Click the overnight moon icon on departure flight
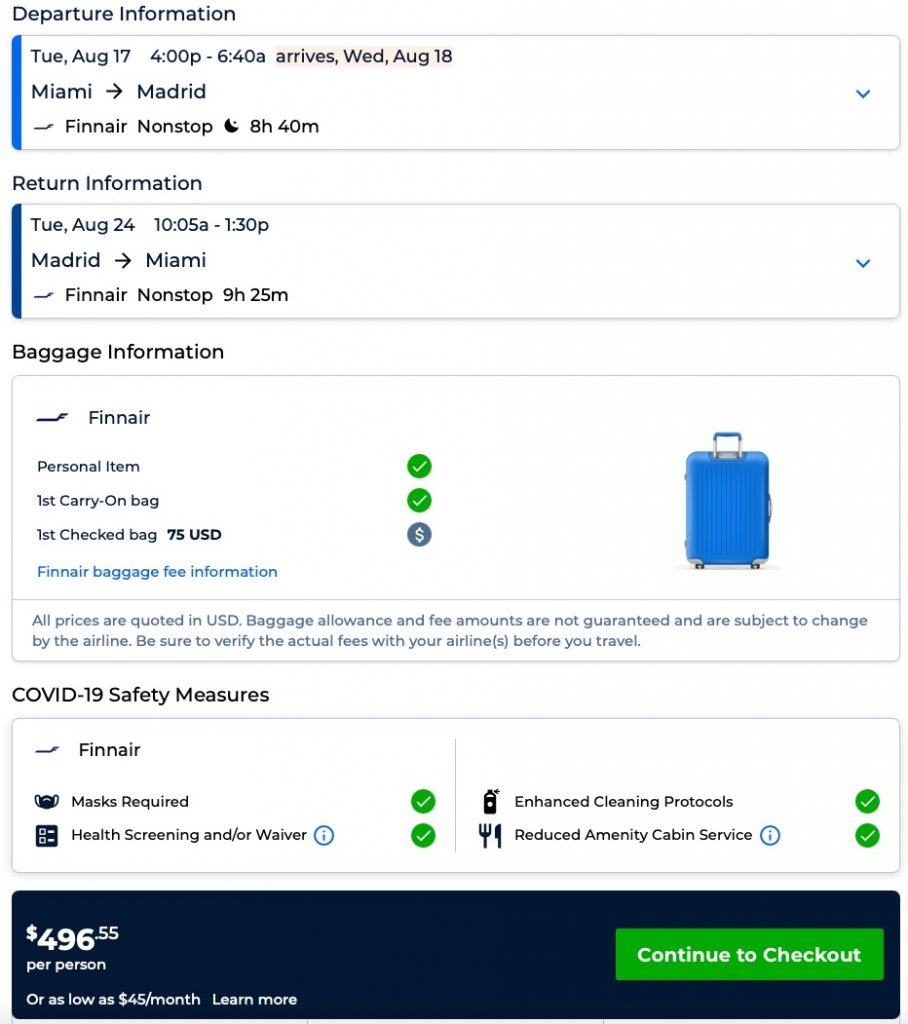The image size is (908, 1024). (x=232, y=126)
